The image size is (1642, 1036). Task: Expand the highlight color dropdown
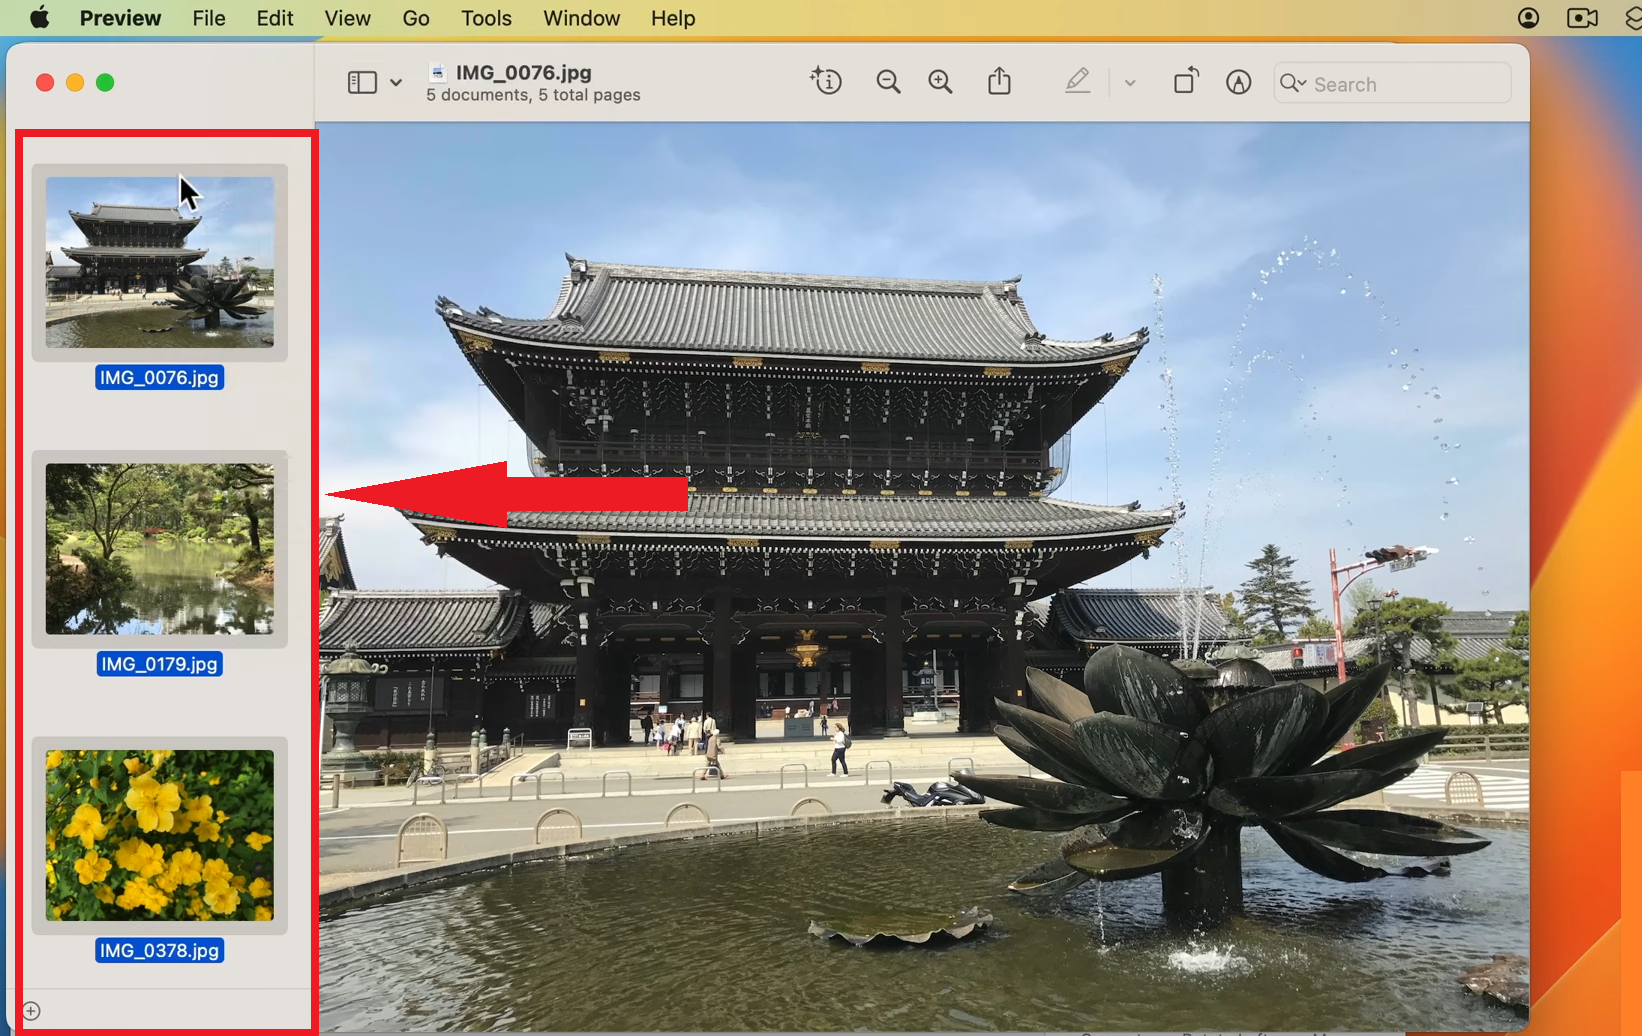coord(1129,82)
